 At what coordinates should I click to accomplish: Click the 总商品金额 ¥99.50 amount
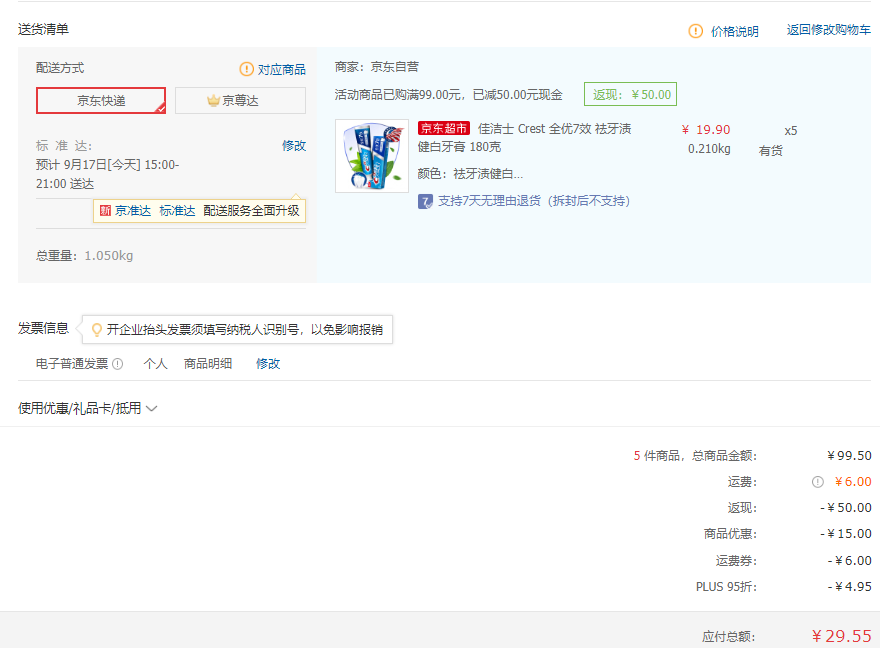849,456
